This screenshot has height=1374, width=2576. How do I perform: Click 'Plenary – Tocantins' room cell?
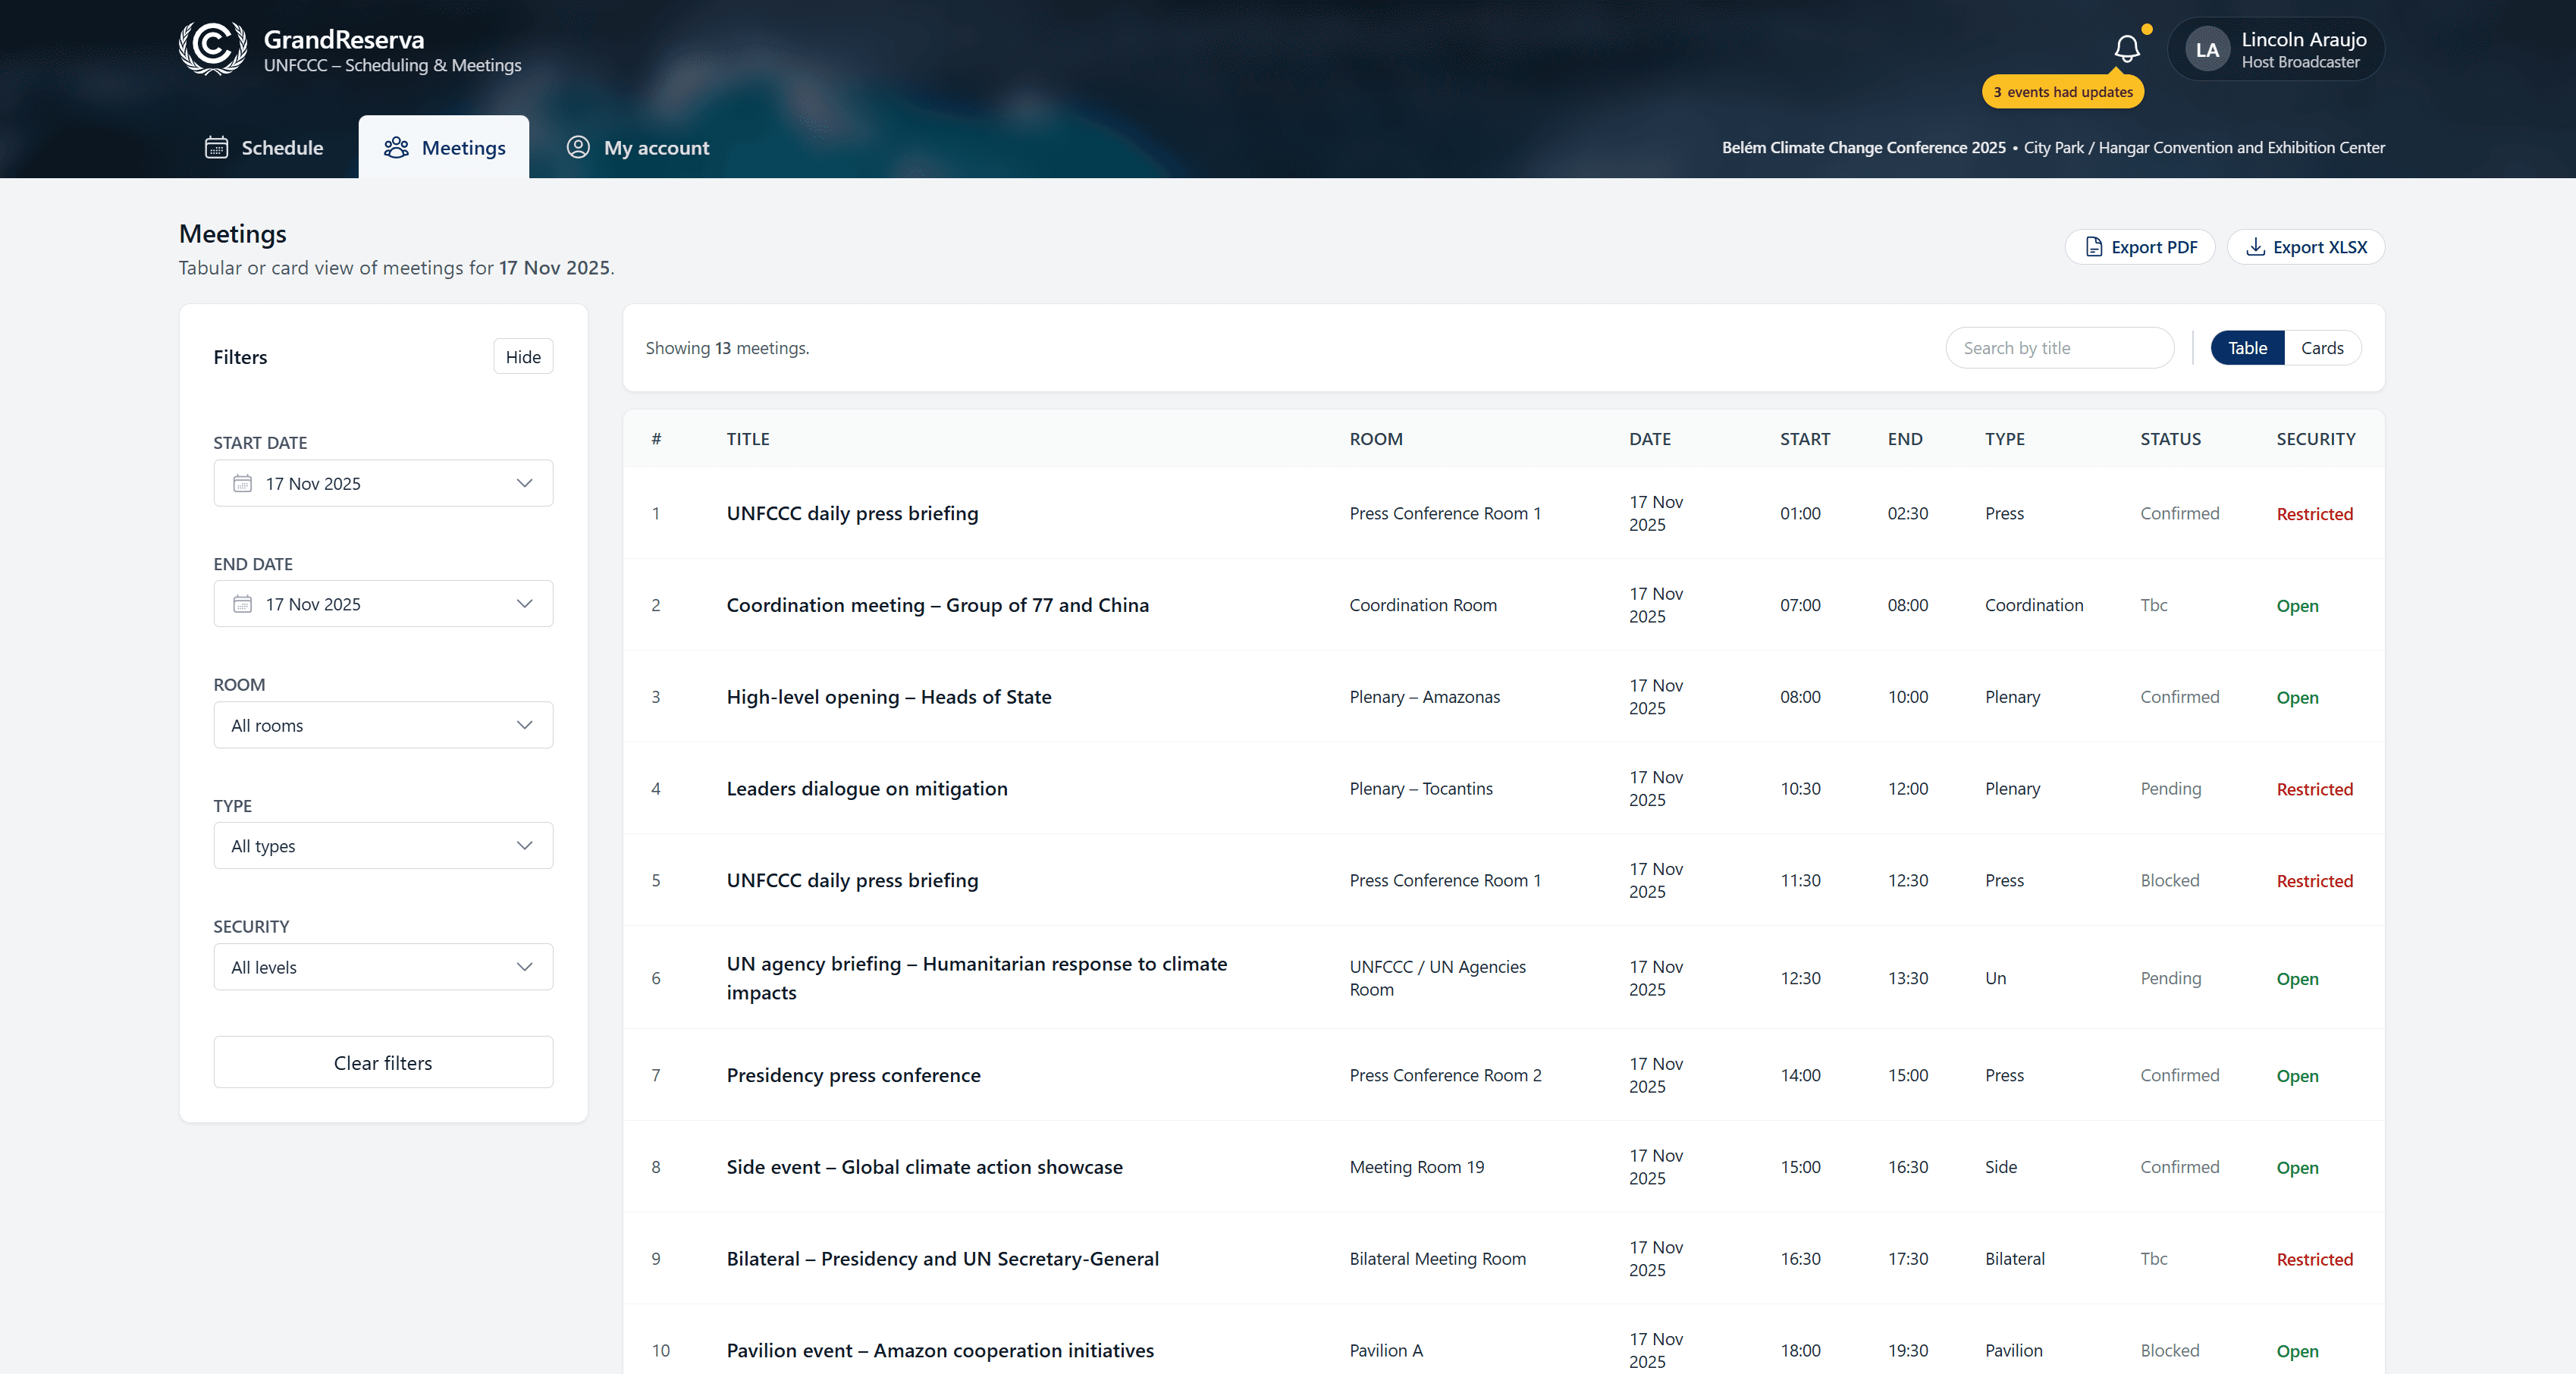point(1421,789)
